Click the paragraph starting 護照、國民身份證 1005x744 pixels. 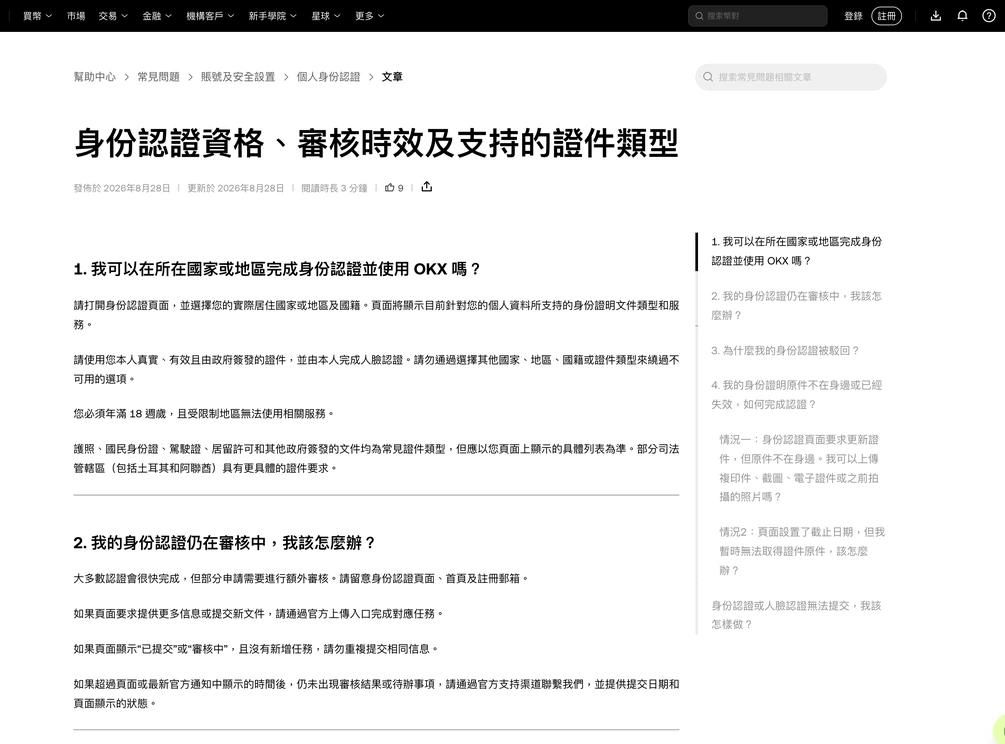[x=376, y=459]
